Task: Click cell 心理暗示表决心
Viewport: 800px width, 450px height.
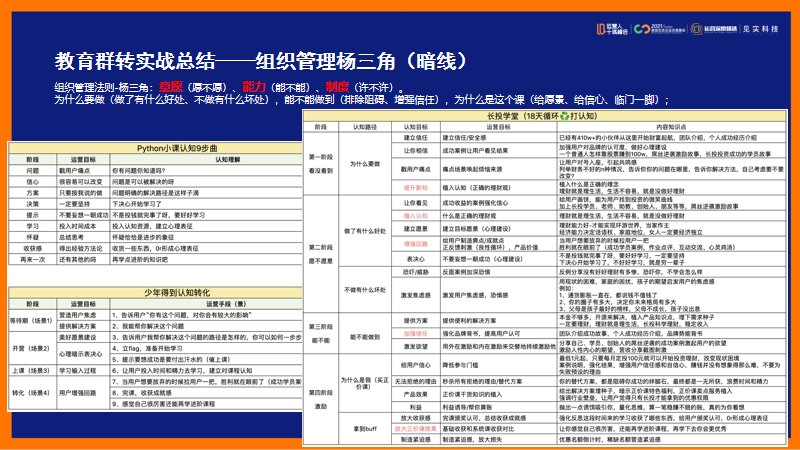Action: click(81, 354)
